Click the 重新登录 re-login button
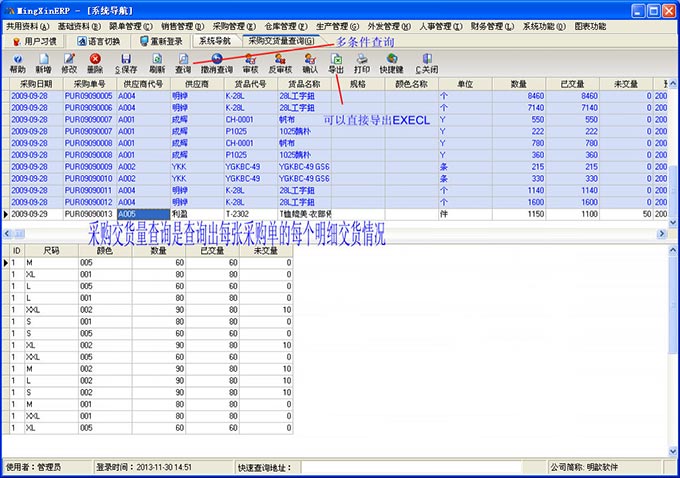680x478 pixels. tap(161, 41)
